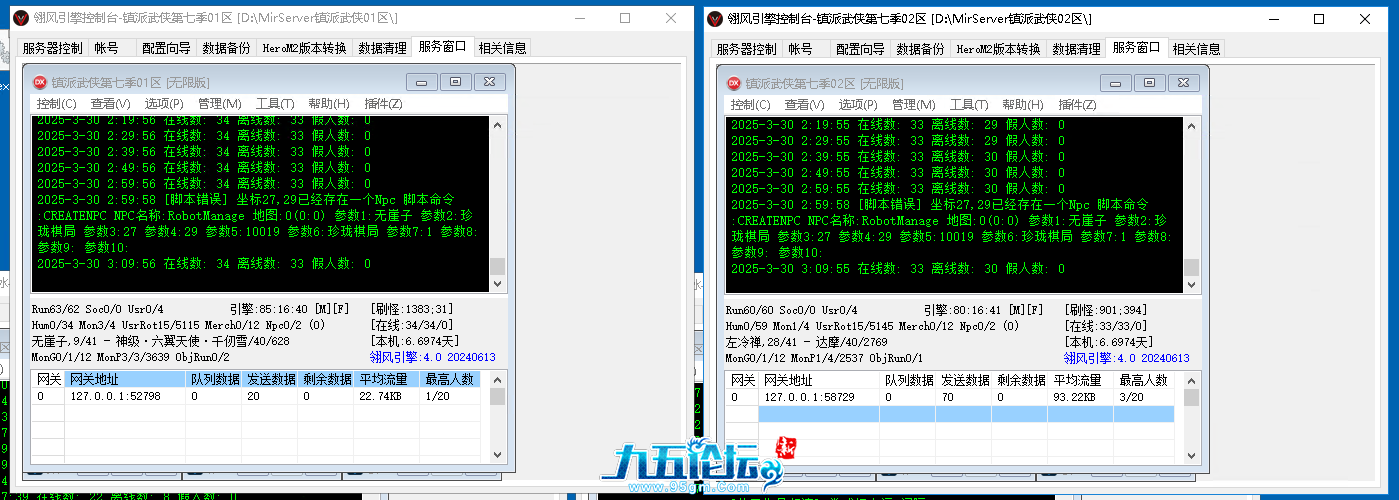Open 工具(T) menu in 02区 server window
The height and width of the screenshot is (500, 1399).
(969, 104)
